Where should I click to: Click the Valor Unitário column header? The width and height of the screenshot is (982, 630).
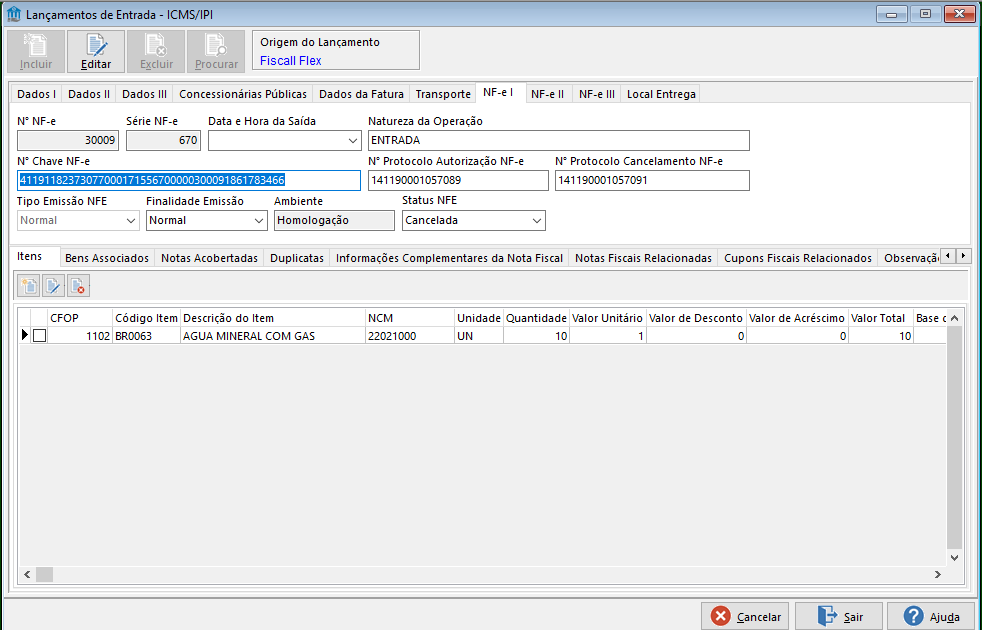point(607,318)
